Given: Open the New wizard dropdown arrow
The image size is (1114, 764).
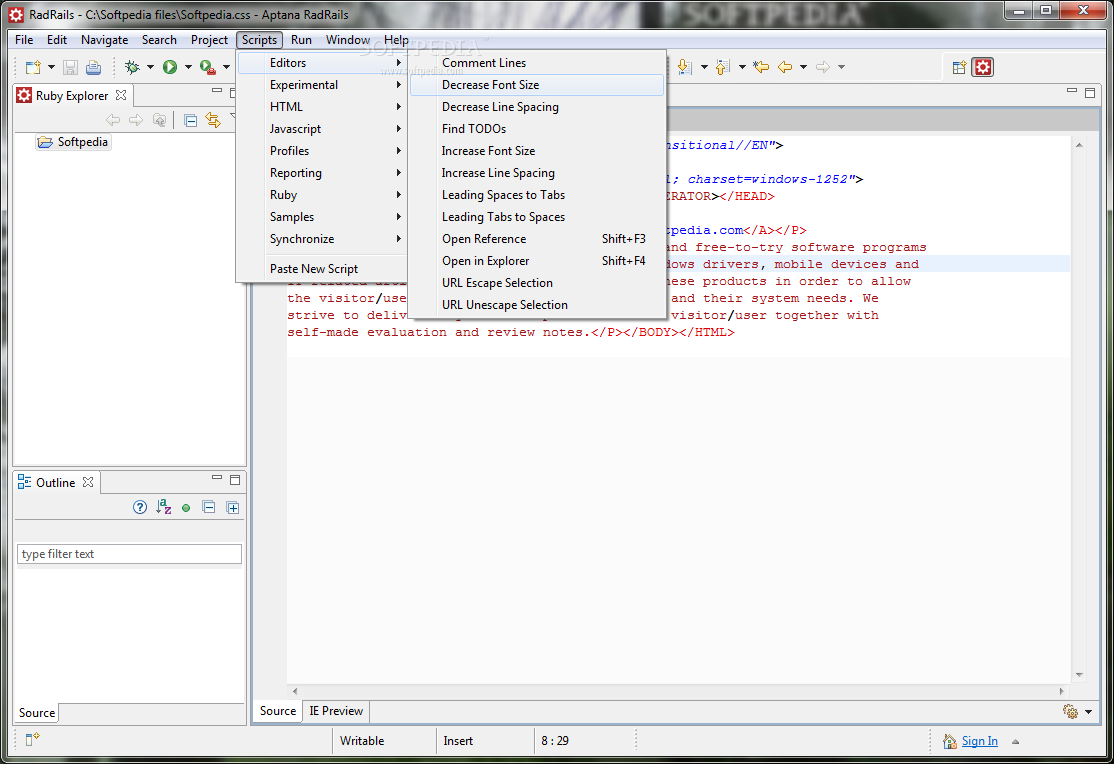Looking at the screenshot, I should pos(51,68).
